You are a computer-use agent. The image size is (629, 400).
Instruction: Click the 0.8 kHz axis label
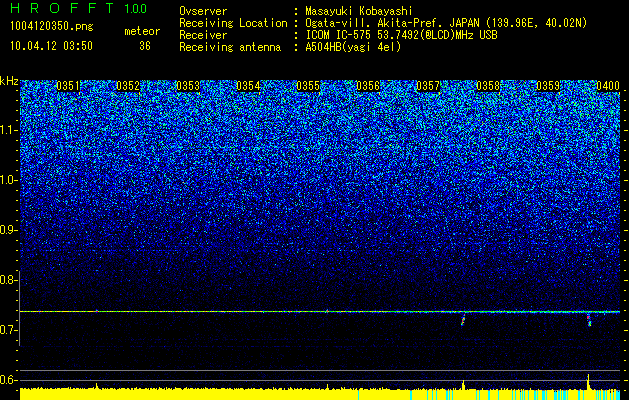8,280
